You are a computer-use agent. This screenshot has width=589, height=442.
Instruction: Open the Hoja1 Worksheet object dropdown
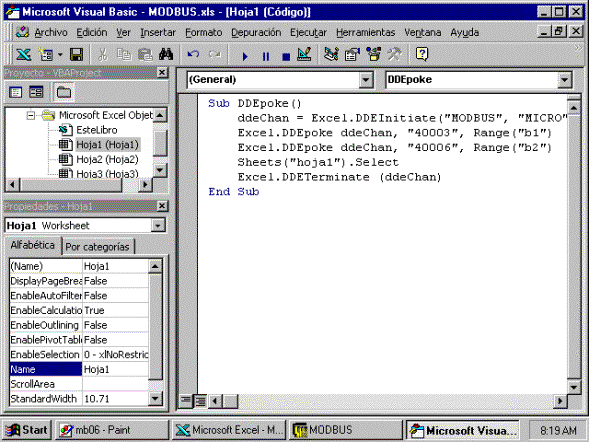pos(158,226)
